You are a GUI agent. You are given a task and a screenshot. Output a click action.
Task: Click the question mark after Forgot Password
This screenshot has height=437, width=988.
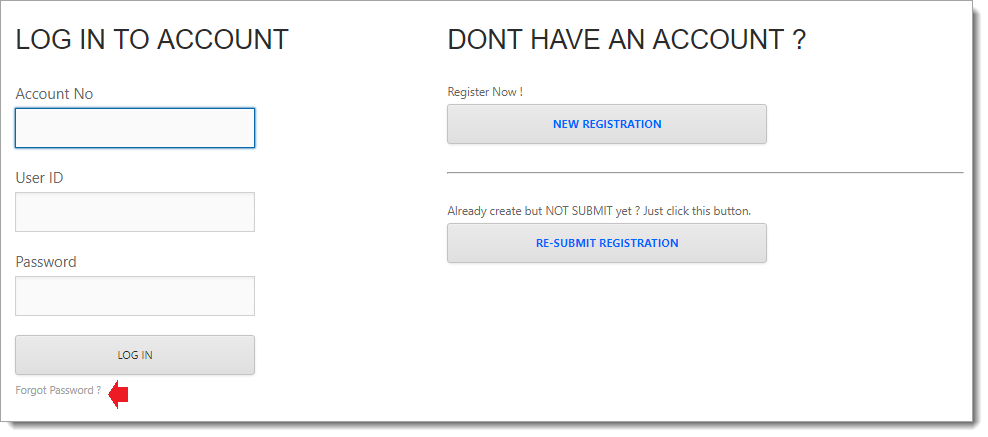point(99,390)
